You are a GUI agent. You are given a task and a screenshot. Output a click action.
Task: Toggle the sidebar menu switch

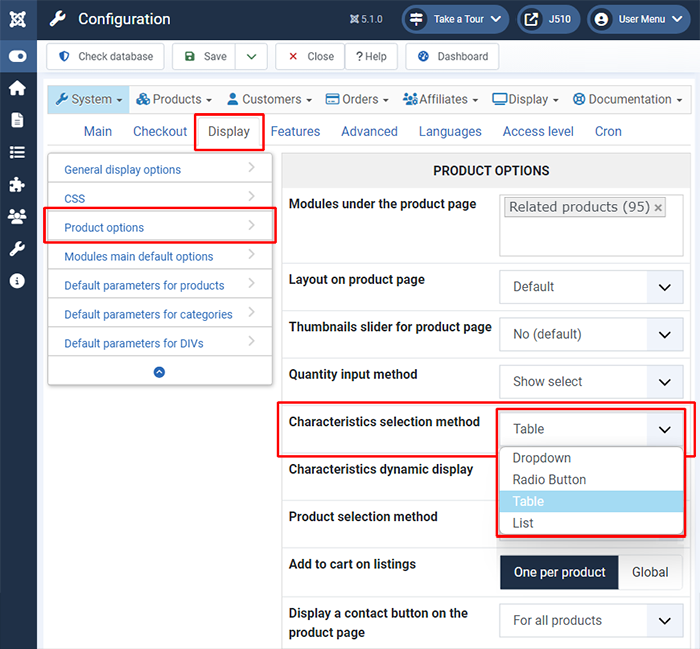[18, 56]
